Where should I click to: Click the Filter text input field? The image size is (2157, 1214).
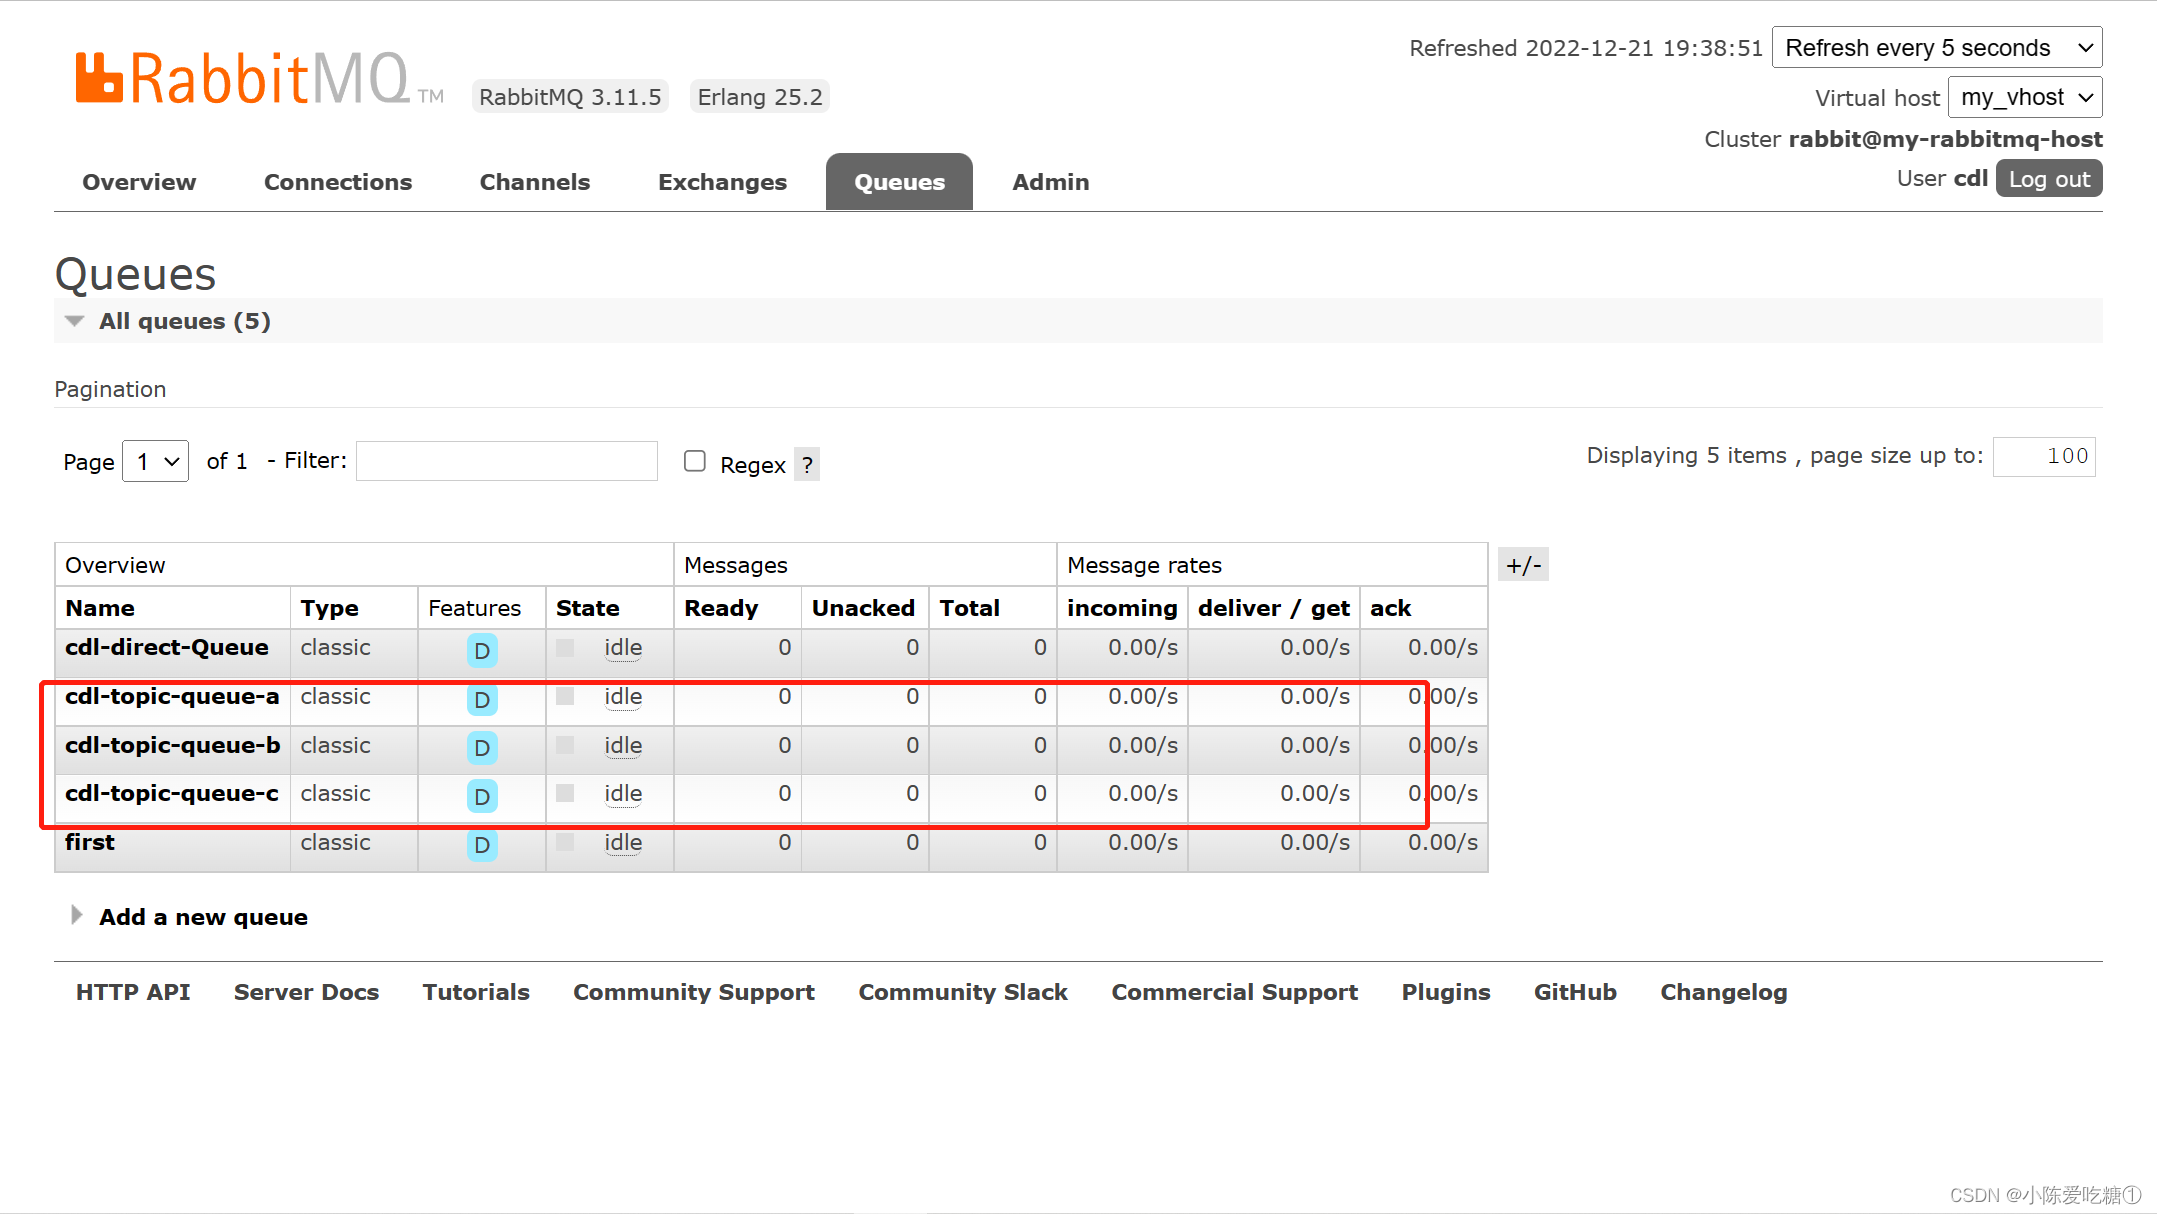tap(506, 461)
